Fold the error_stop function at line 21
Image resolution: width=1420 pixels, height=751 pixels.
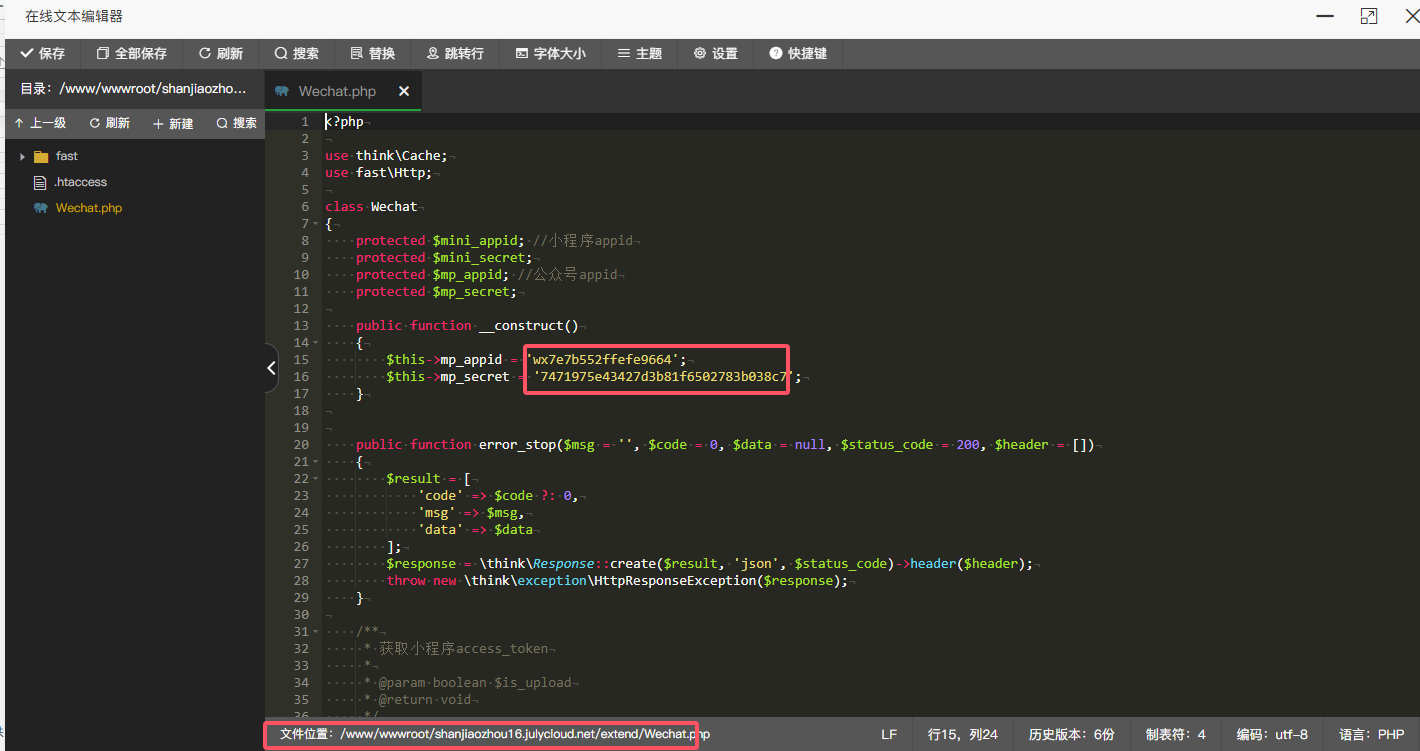pyautogui.click(x=317, y=462)
